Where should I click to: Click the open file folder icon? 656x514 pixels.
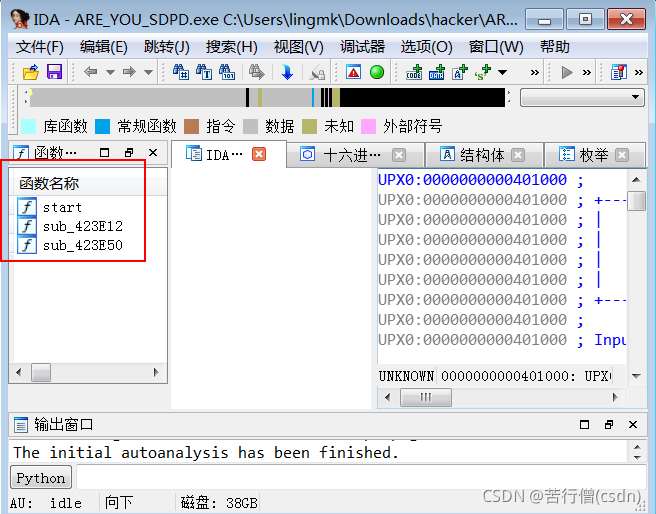[31, 72]
